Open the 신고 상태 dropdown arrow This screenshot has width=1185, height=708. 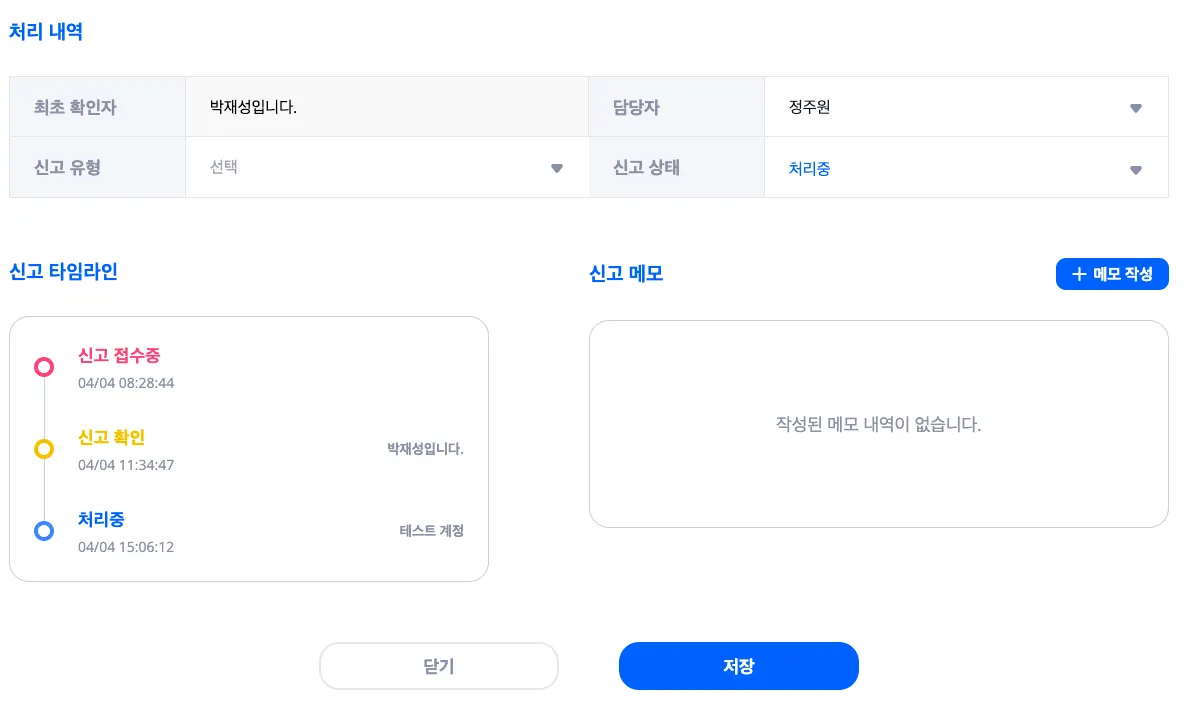tap(1135, 170)
